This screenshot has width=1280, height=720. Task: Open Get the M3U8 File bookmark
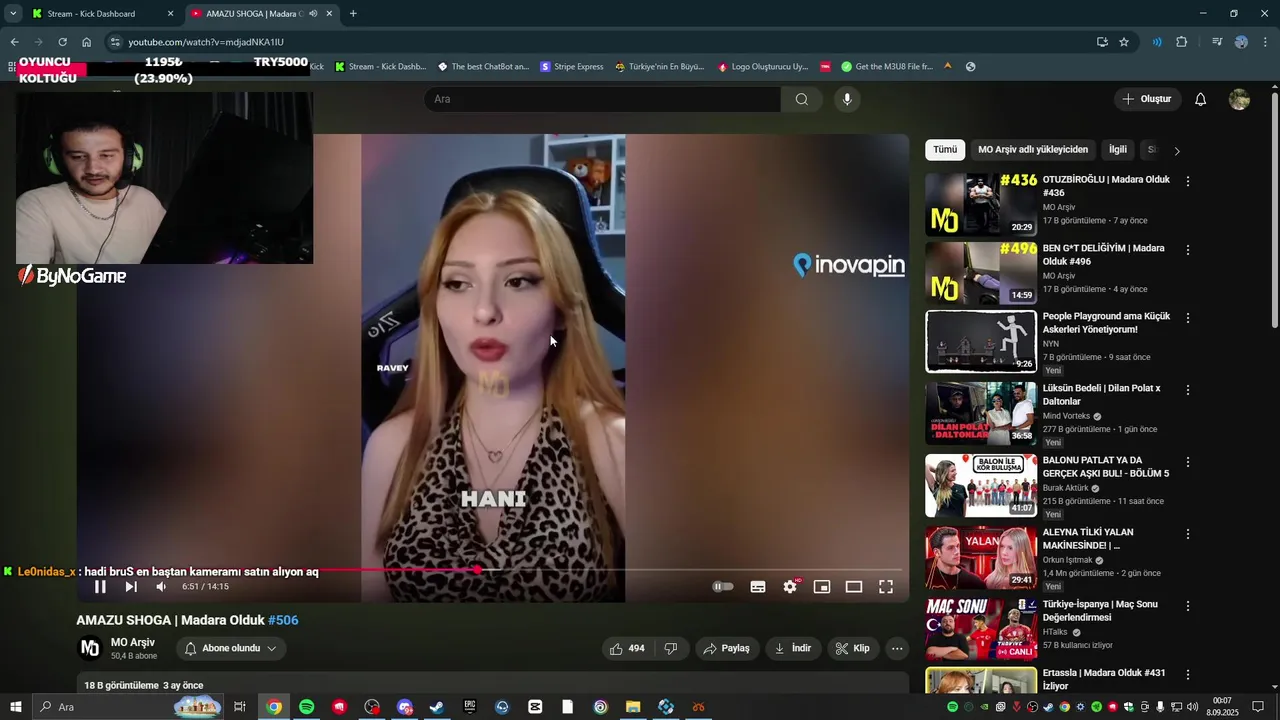click(x=887, y=67)
